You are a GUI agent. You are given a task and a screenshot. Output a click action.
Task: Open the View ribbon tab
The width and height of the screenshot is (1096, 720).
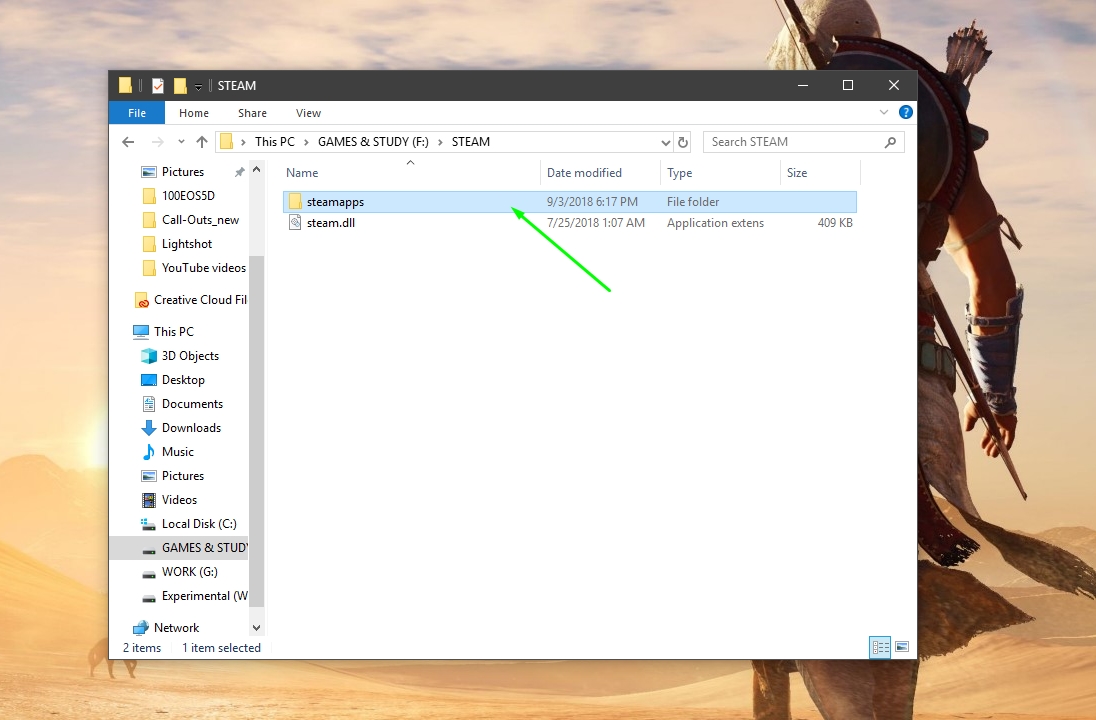pyautogui.click(x=308, y=113)
